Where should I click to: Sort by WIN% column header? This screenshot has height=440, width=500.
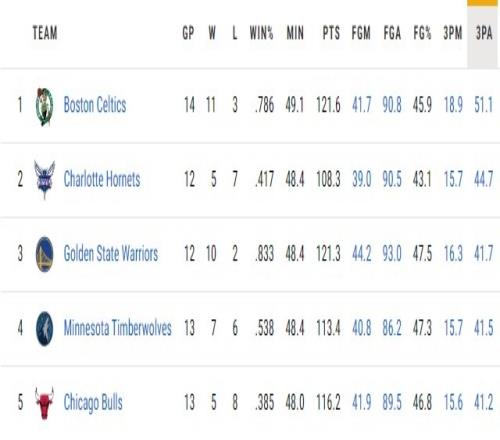point(261,33)
